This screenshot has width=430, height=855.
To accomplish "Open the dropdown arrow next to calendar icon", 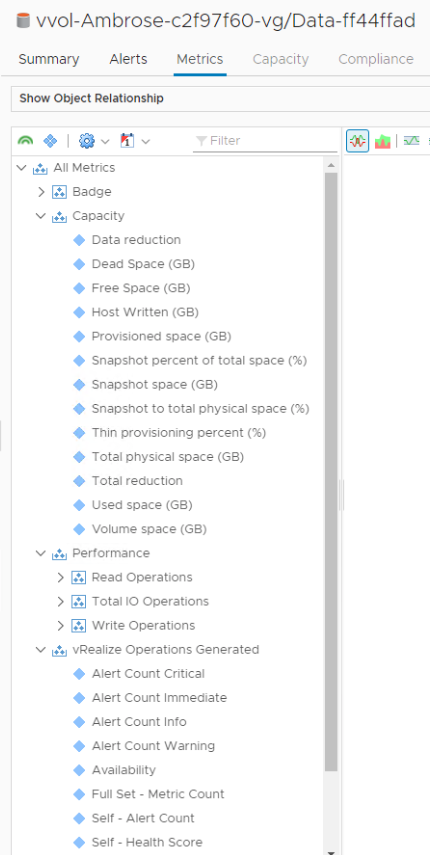I will pyautogui.click(x=146, y=142).
